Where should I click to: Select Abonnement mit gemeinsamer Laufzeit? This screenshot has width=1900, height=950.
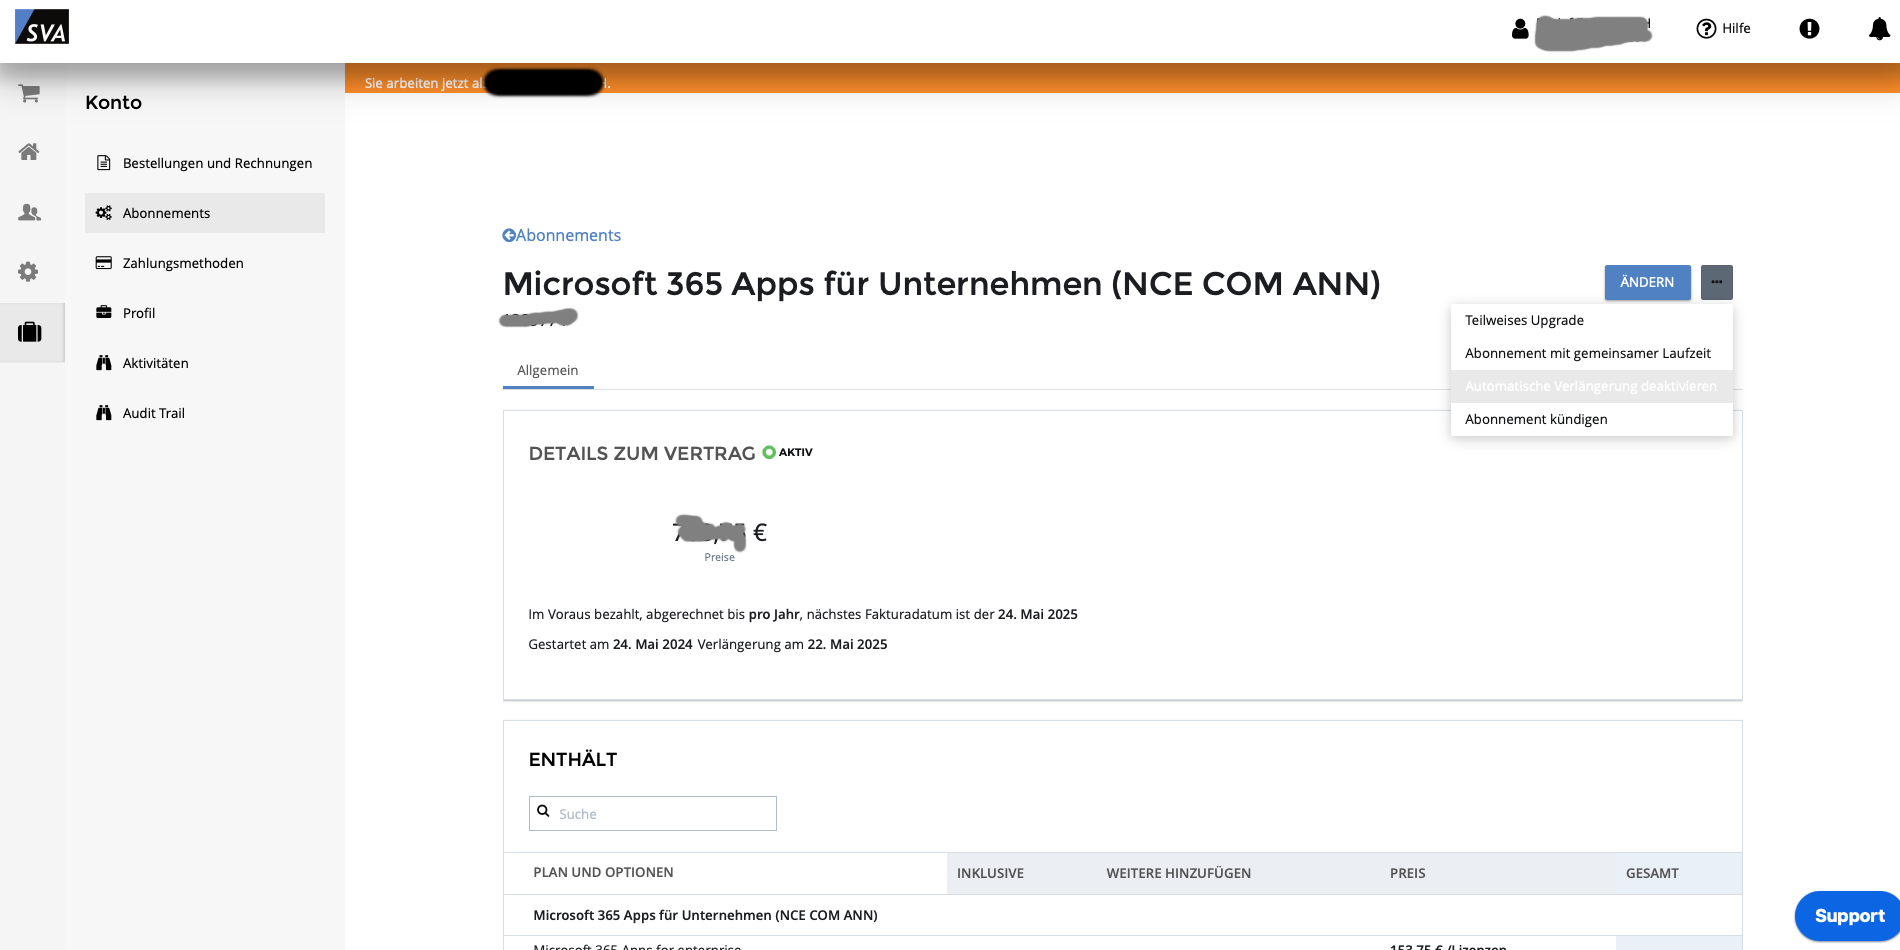[1587, 353]
